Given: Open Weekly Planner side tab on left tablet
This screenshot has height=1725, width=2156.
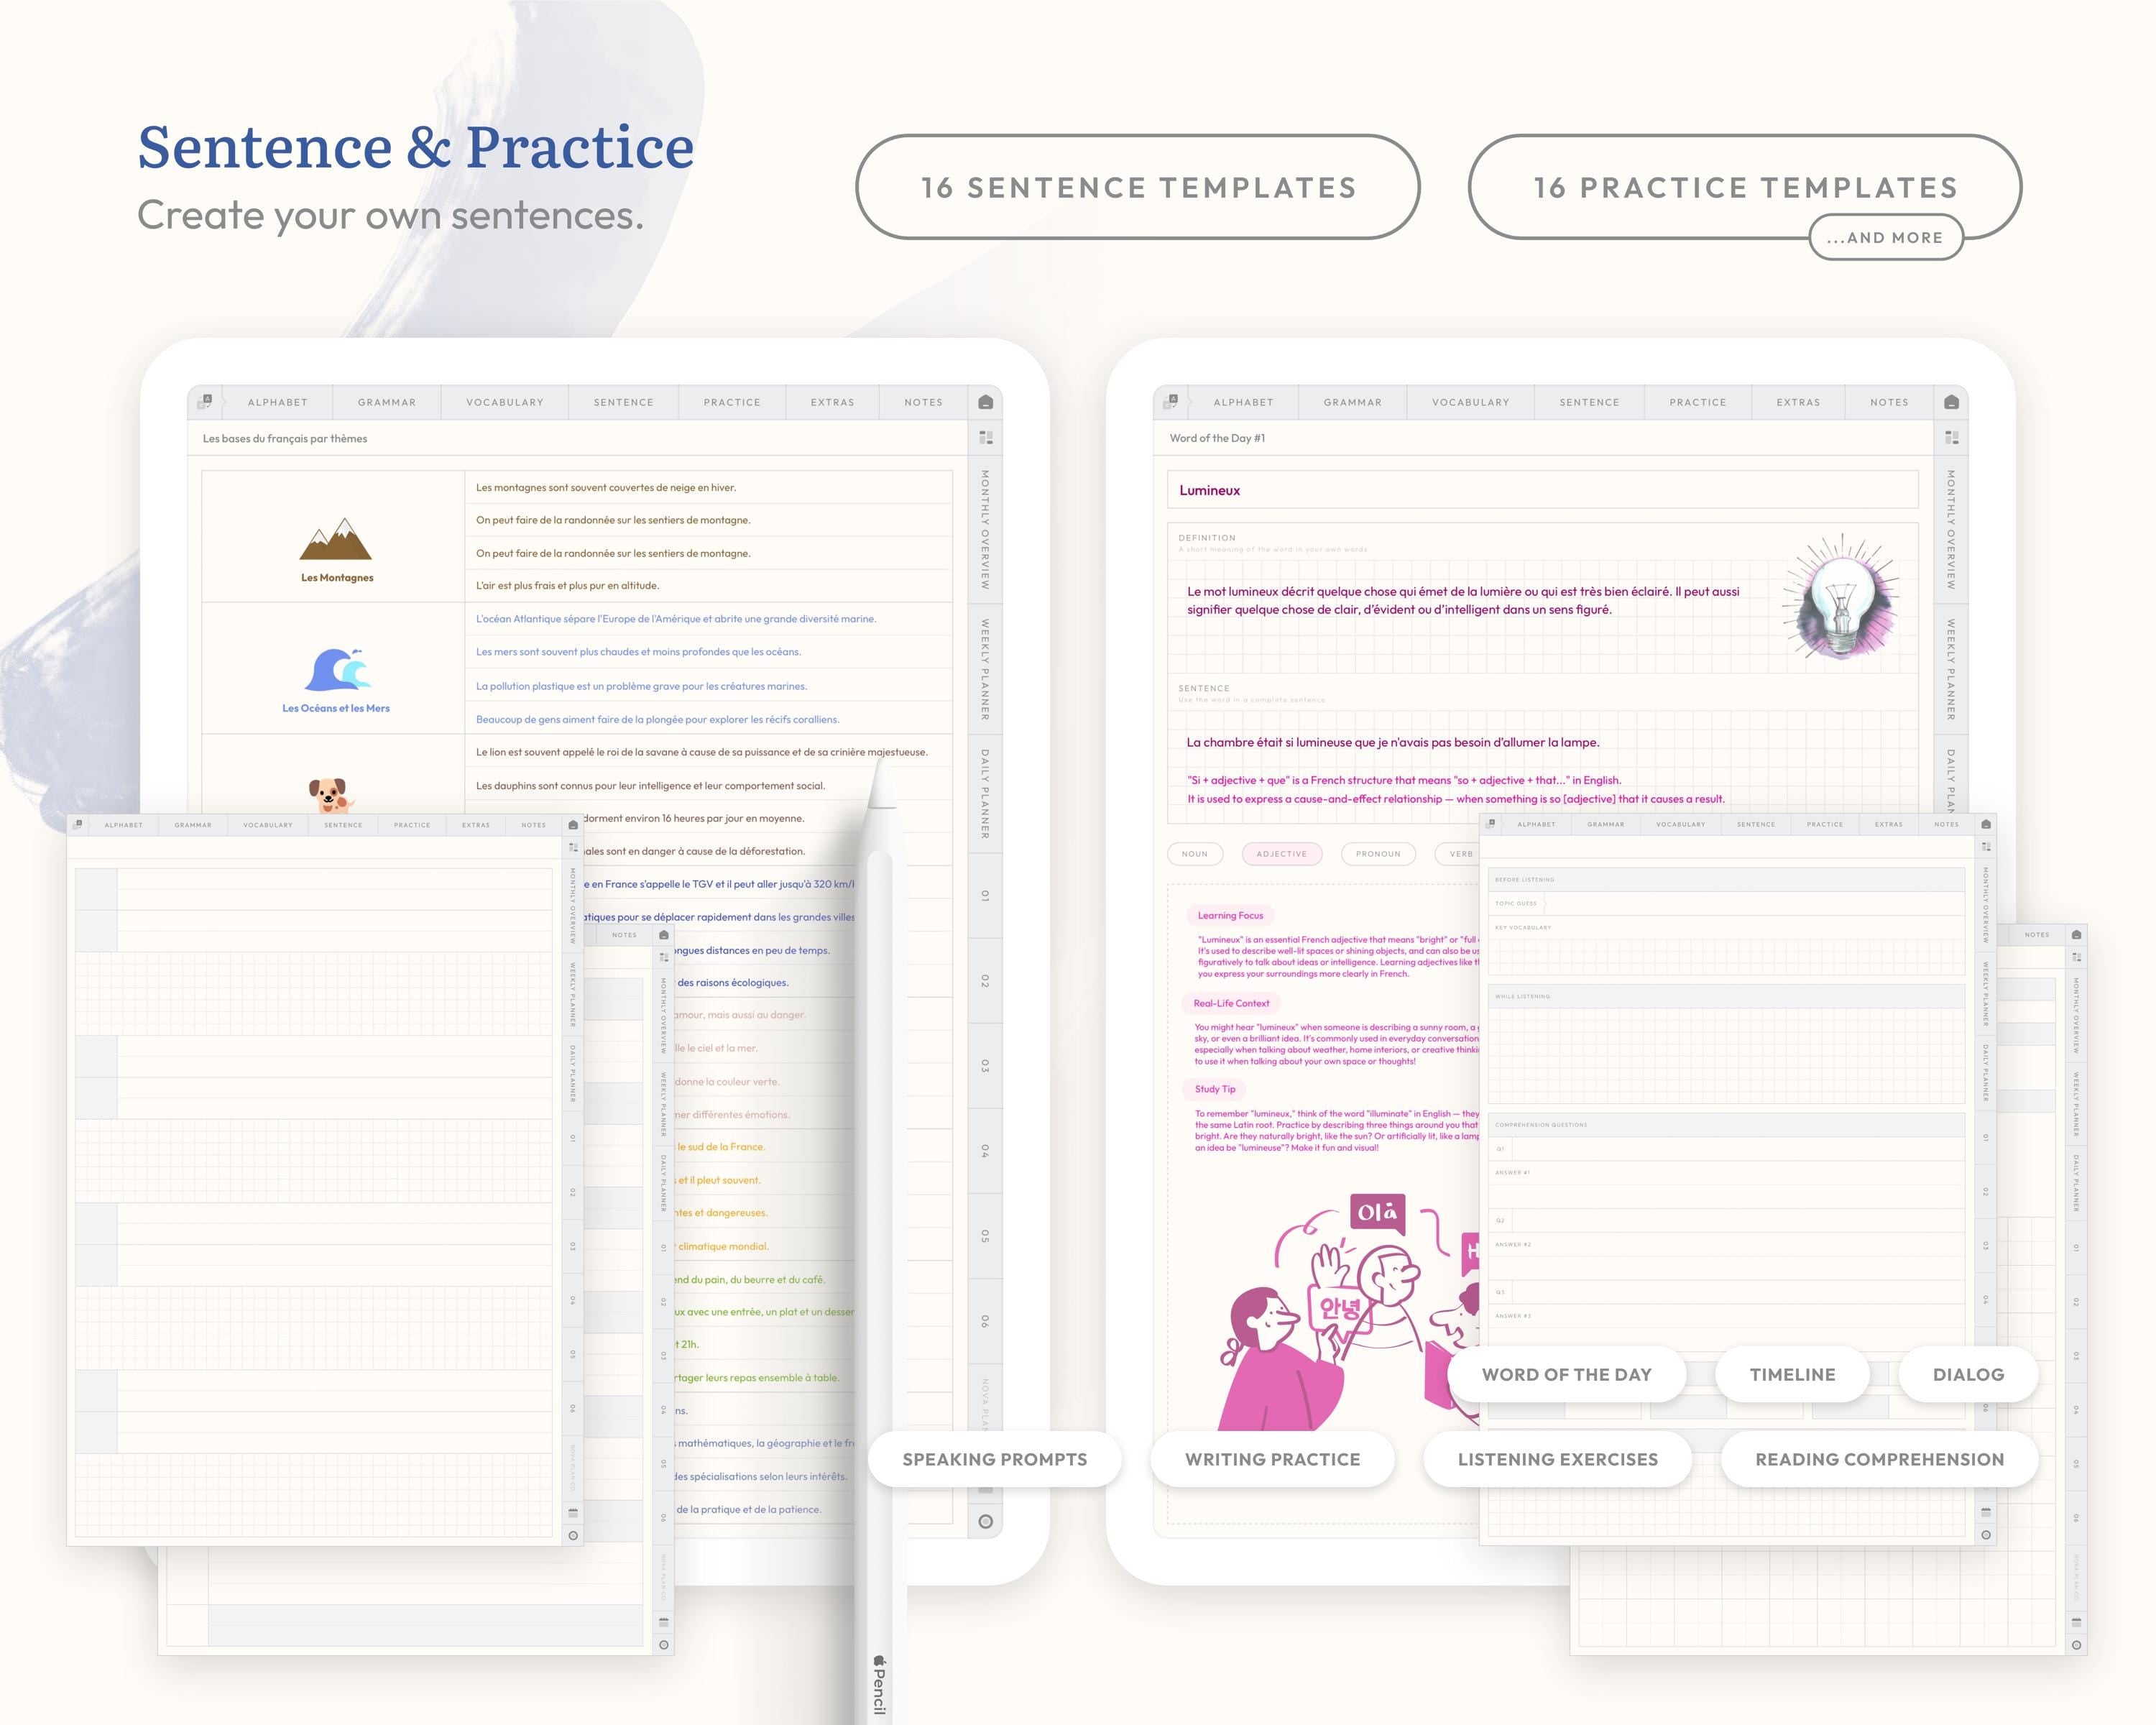Looking at the screenshot, I should 985,669.
